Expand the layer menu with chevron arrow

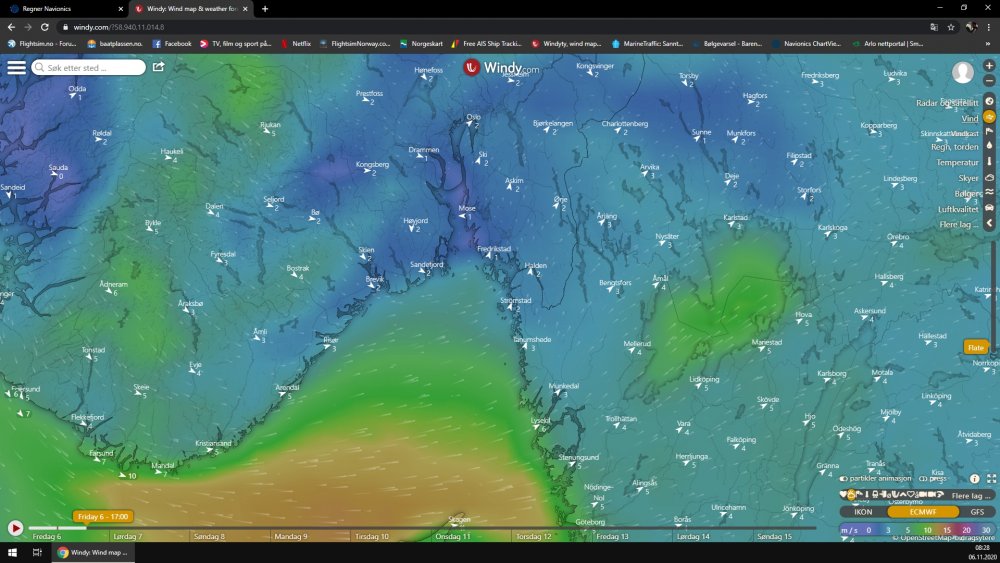click(x=989, y=223)
